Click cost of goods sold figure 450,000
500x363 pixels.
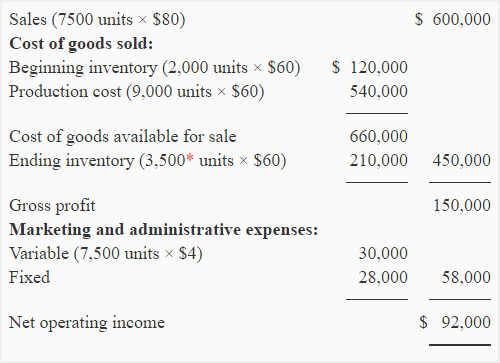pyautogui.click(x=462, y=160)
